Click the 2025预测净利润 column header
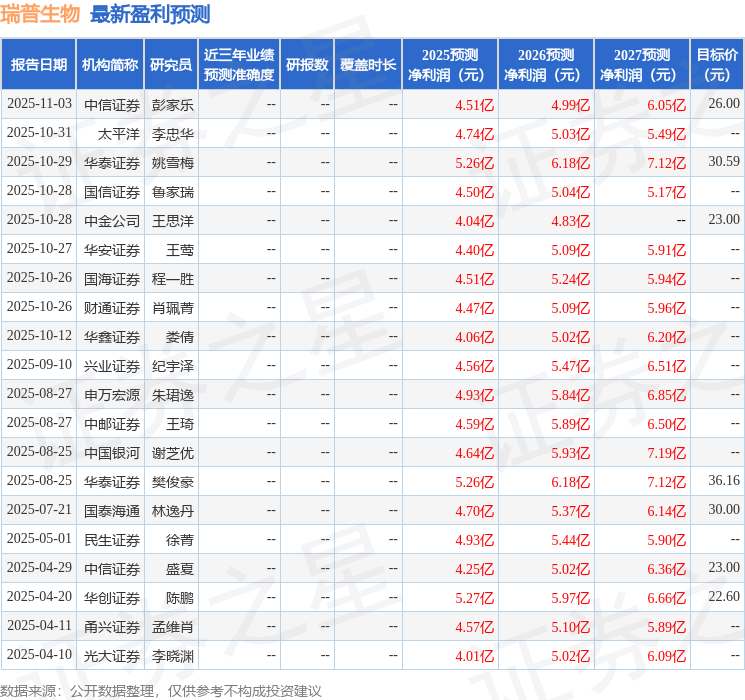Image resolution: width=745 pixels, height=700 pixels. pos(450,65)
